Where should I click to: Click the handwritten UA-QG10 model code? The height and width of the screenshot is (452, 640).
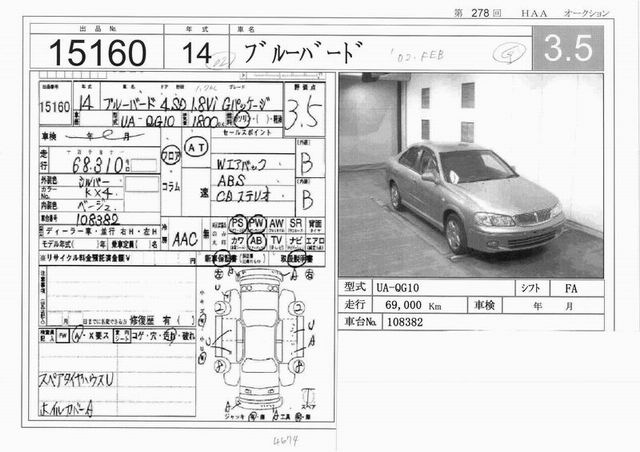(148, 121)
